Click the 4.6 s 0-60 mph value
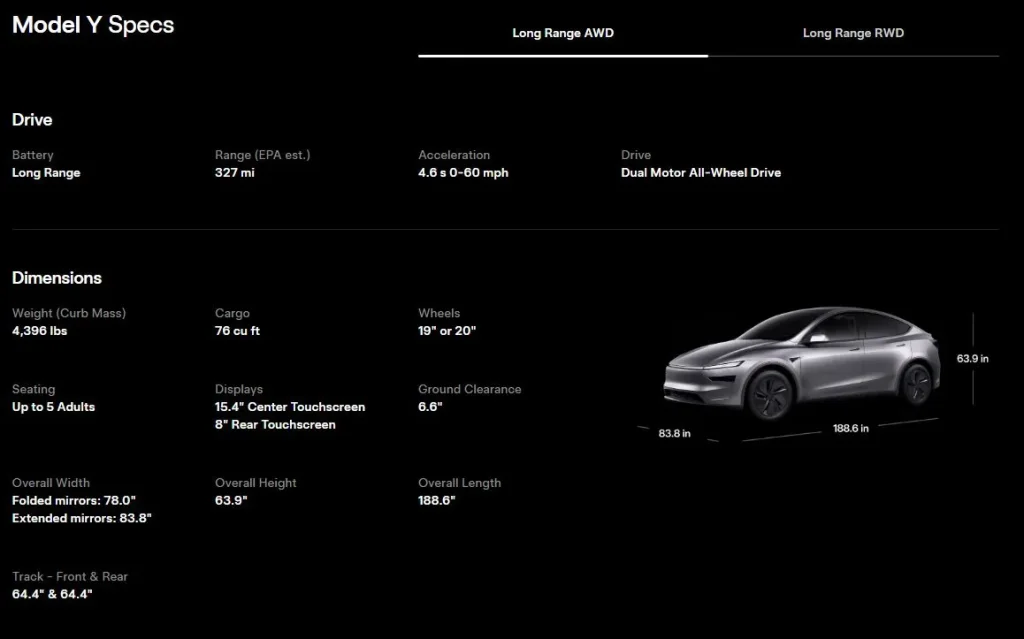This screenshot has height=639, width=1024. [463, 172]
